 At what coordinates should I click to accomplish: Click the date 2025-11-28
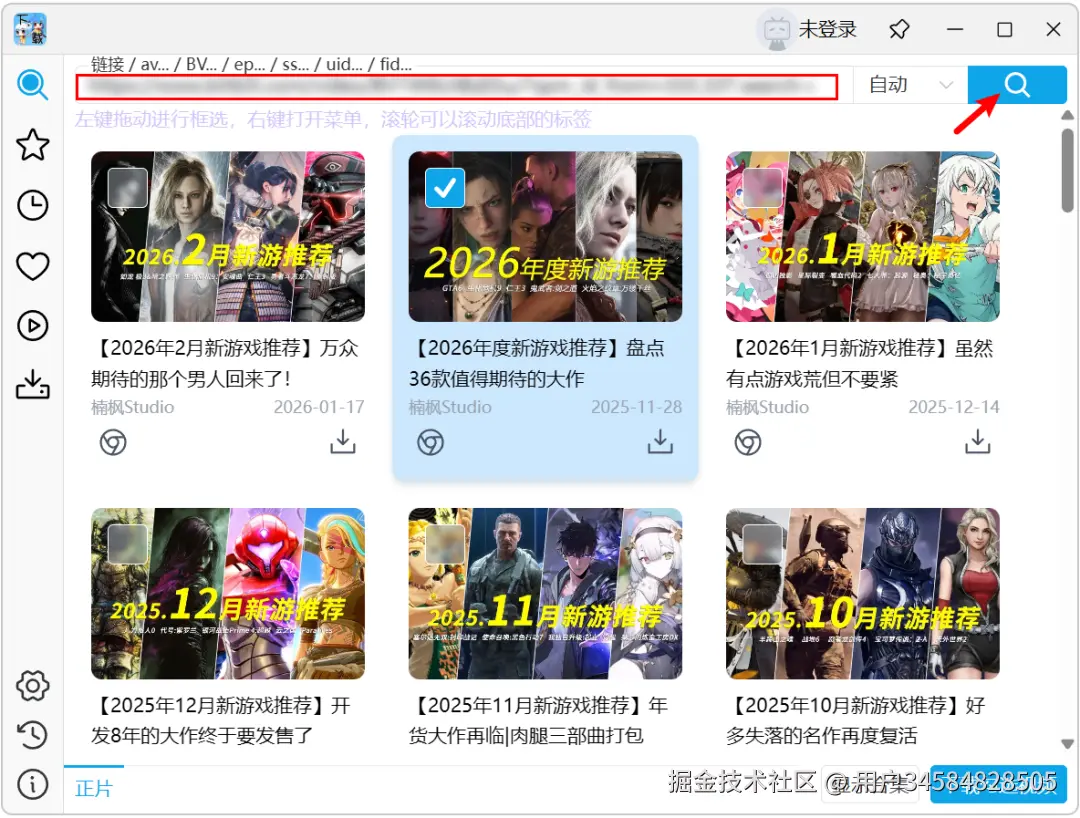636,407
